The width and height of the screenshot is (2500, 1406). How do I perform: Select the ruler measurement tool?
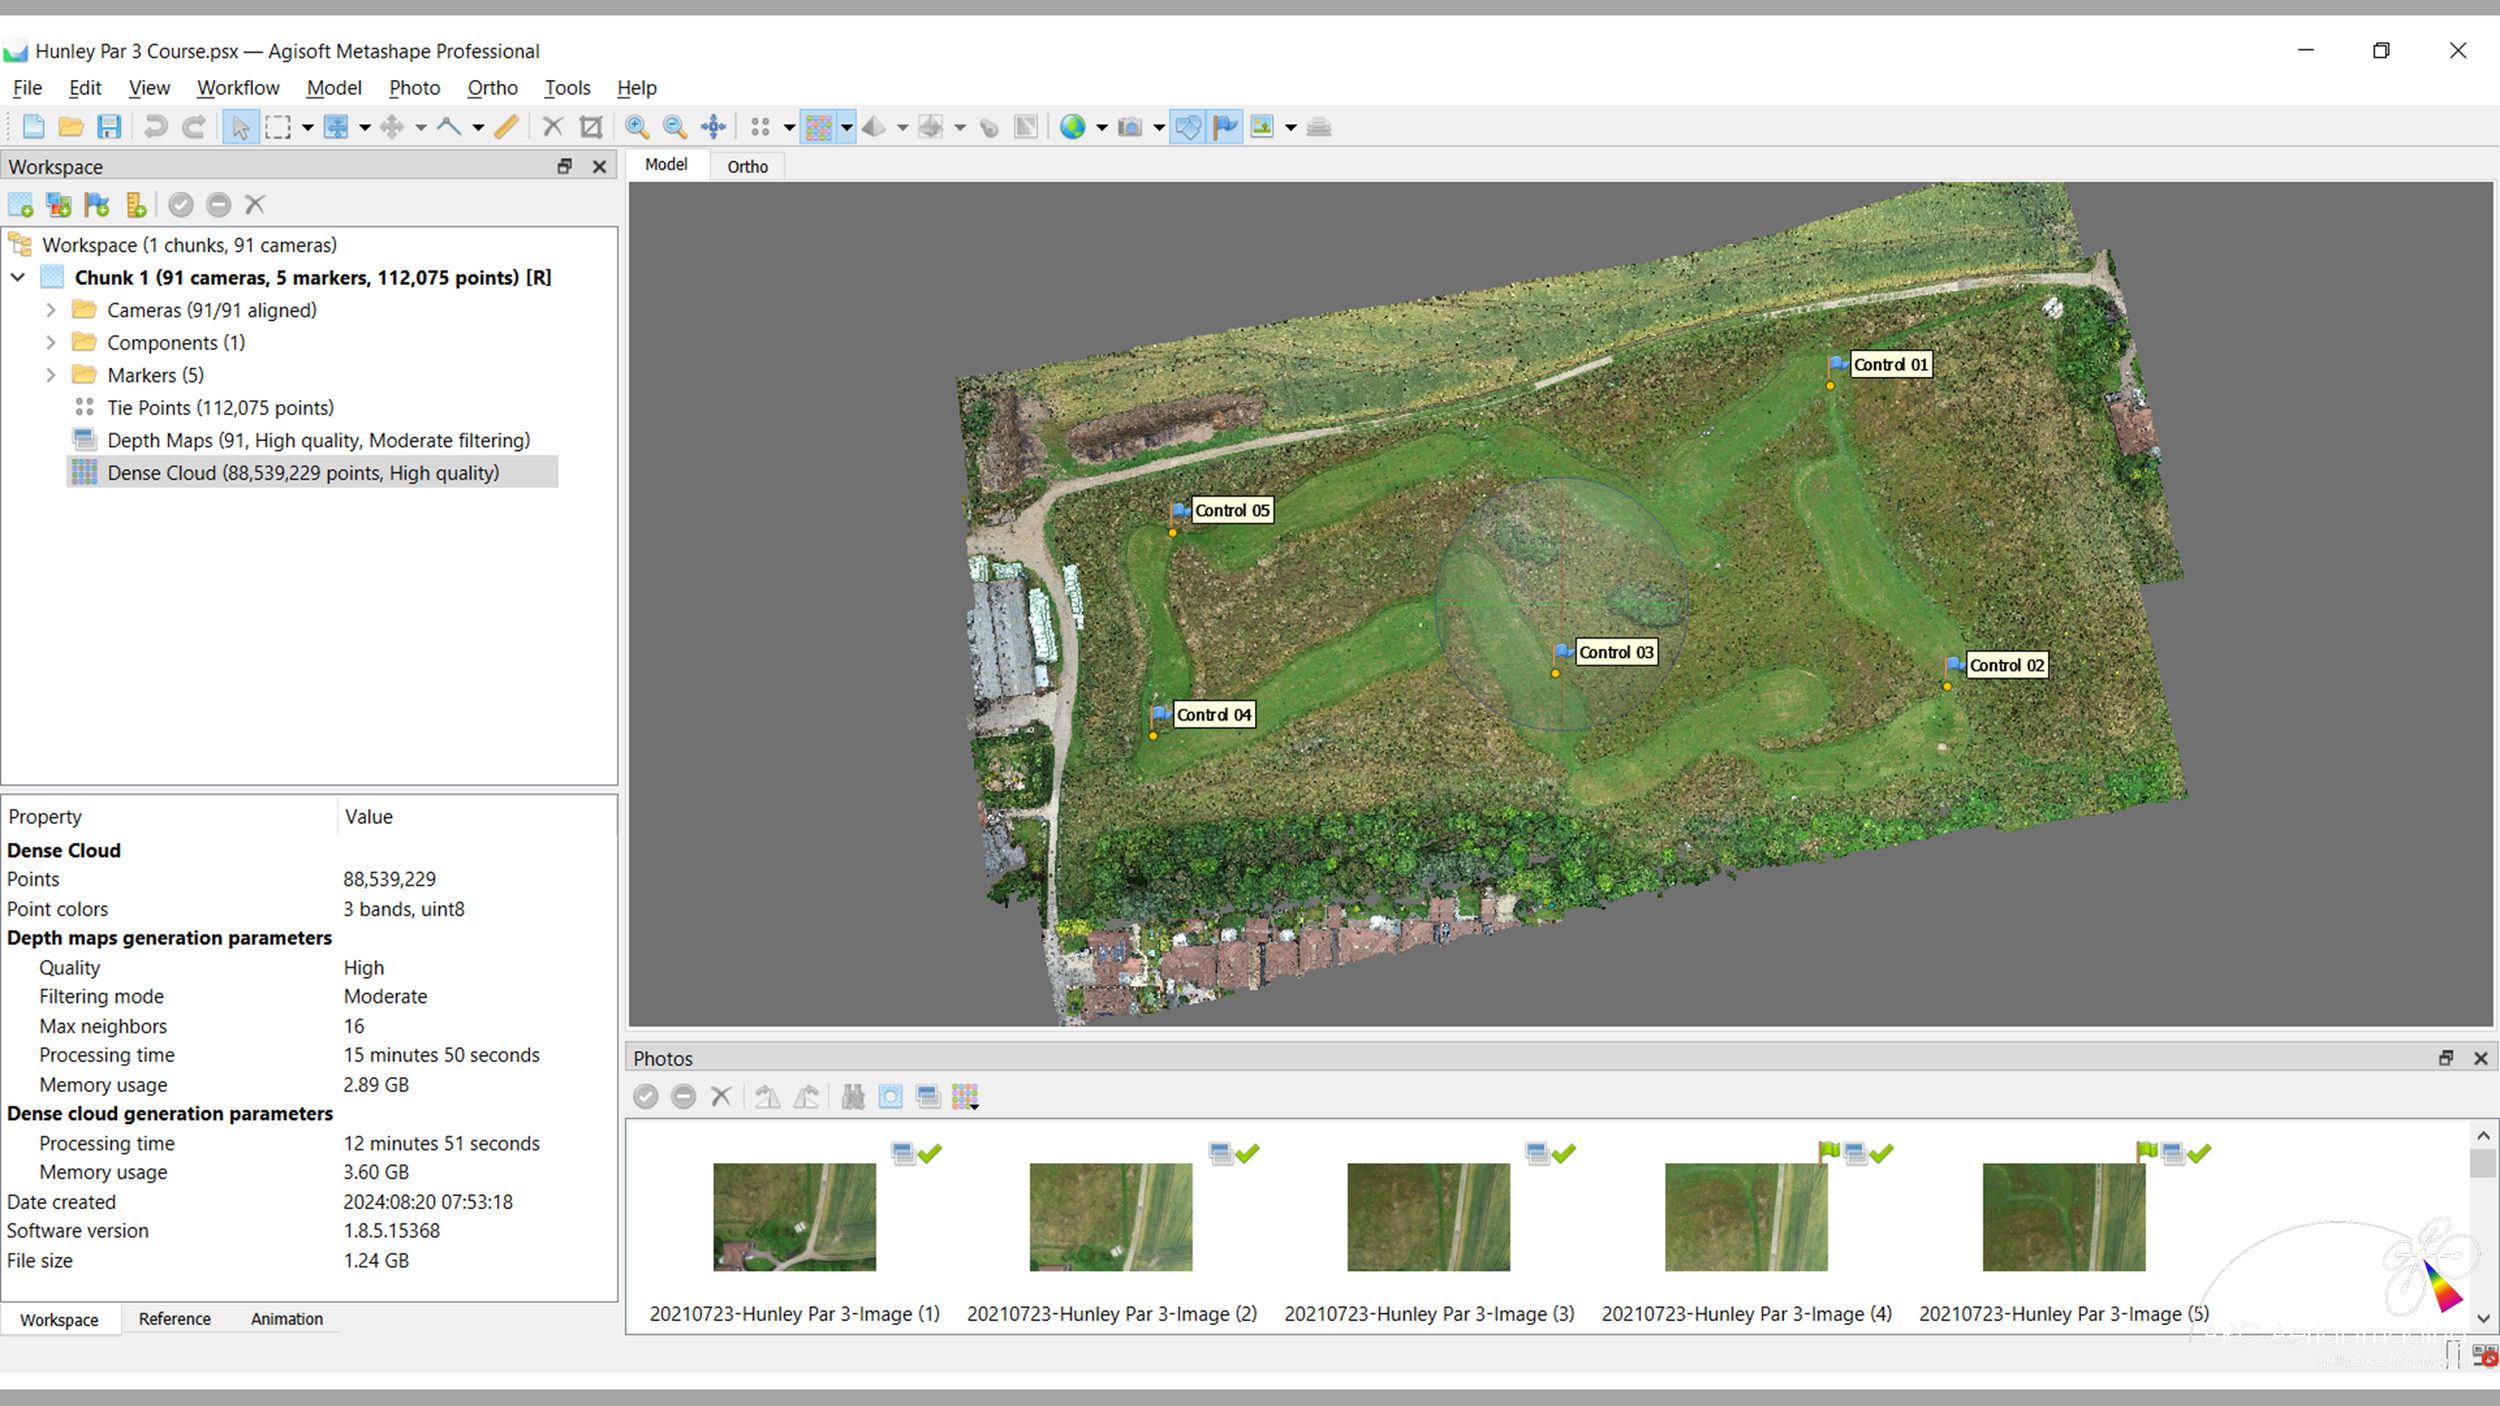507,127
